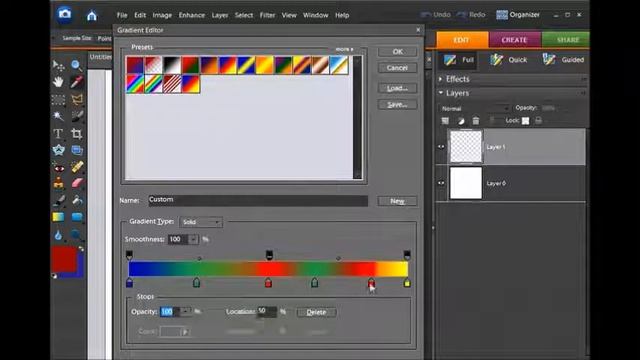Open the stop Opacity dropdown arrow
Screen dimensions: 640x360
click(185, 312)
